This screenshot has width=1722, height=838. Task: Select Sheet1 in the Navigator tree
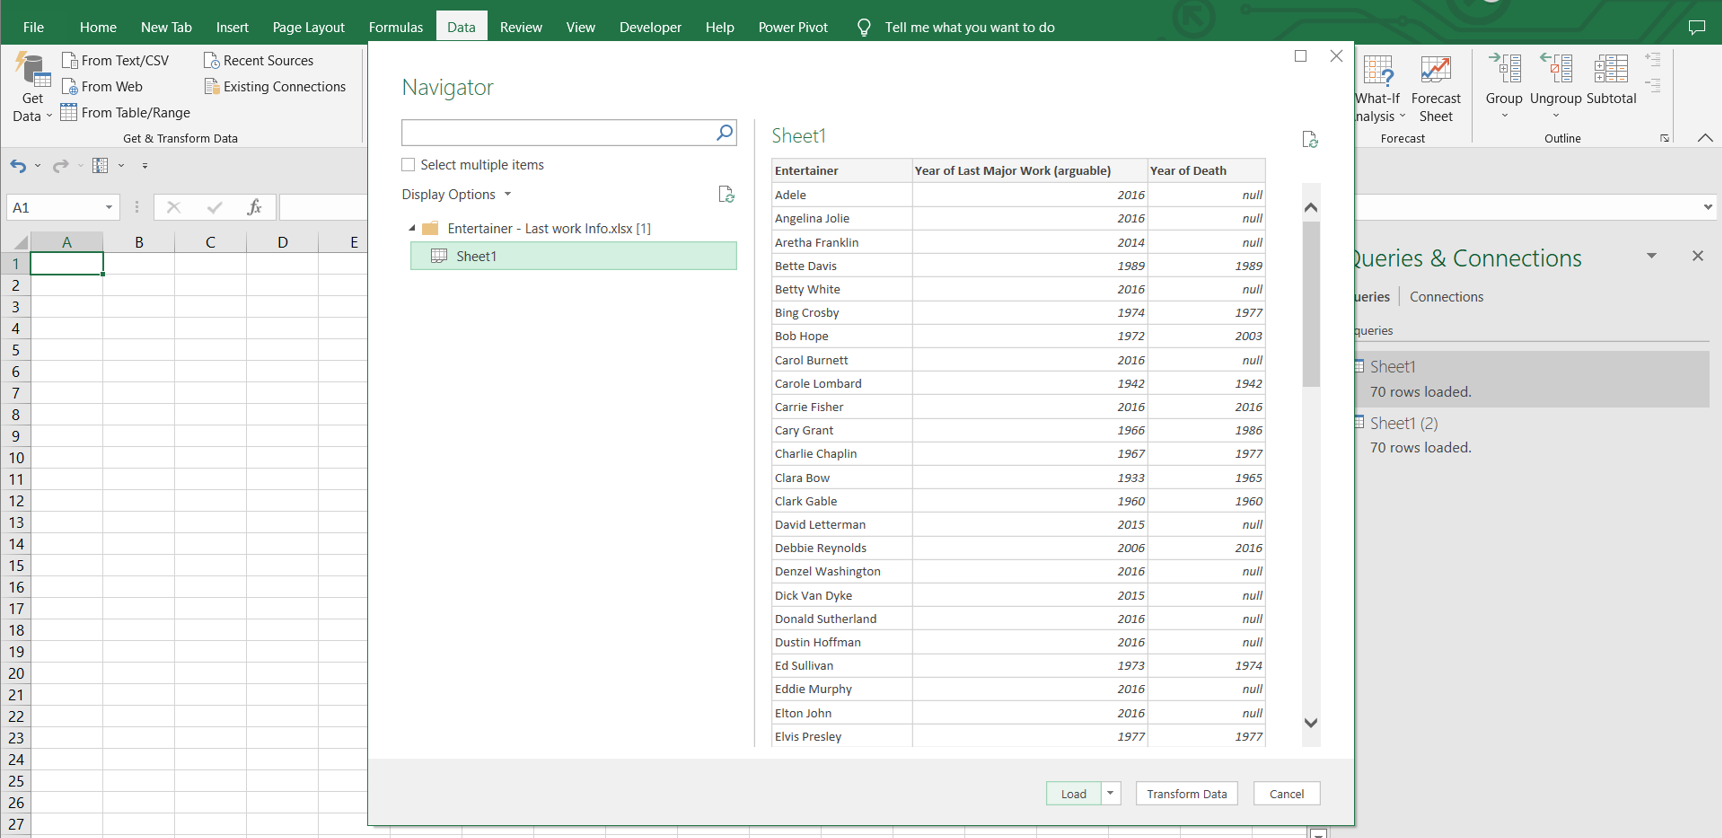(x=573, y=256)
